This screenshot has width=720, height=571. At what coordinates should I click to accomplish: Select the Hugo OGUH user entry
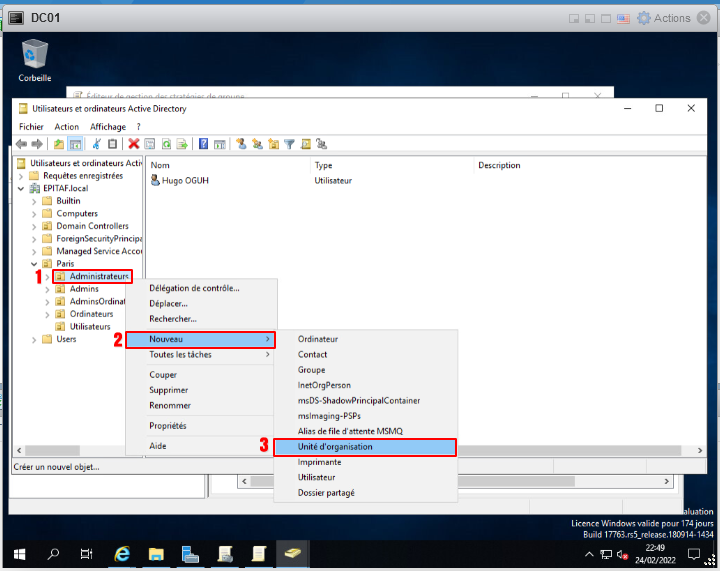point(184,181)
